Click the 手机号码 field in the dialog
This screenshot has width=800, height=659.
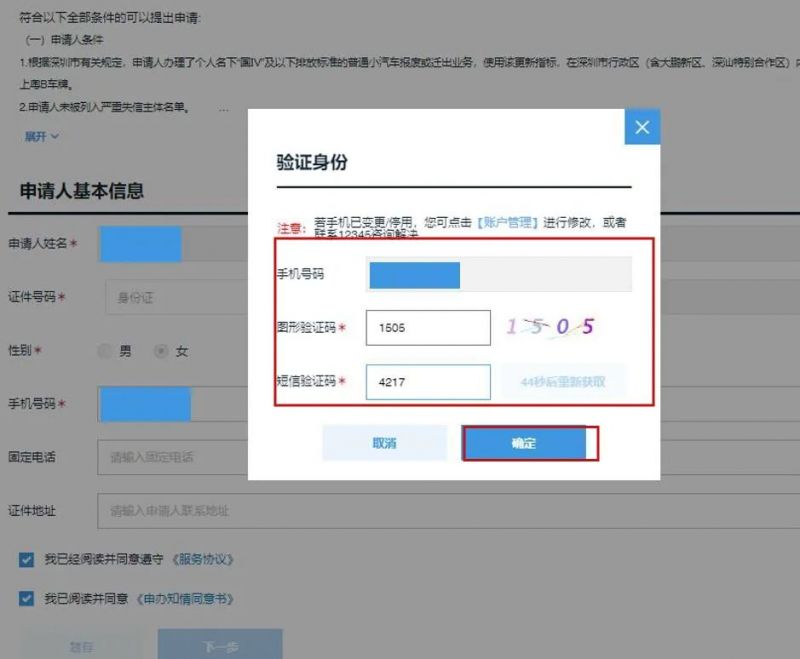coord(498,274)
